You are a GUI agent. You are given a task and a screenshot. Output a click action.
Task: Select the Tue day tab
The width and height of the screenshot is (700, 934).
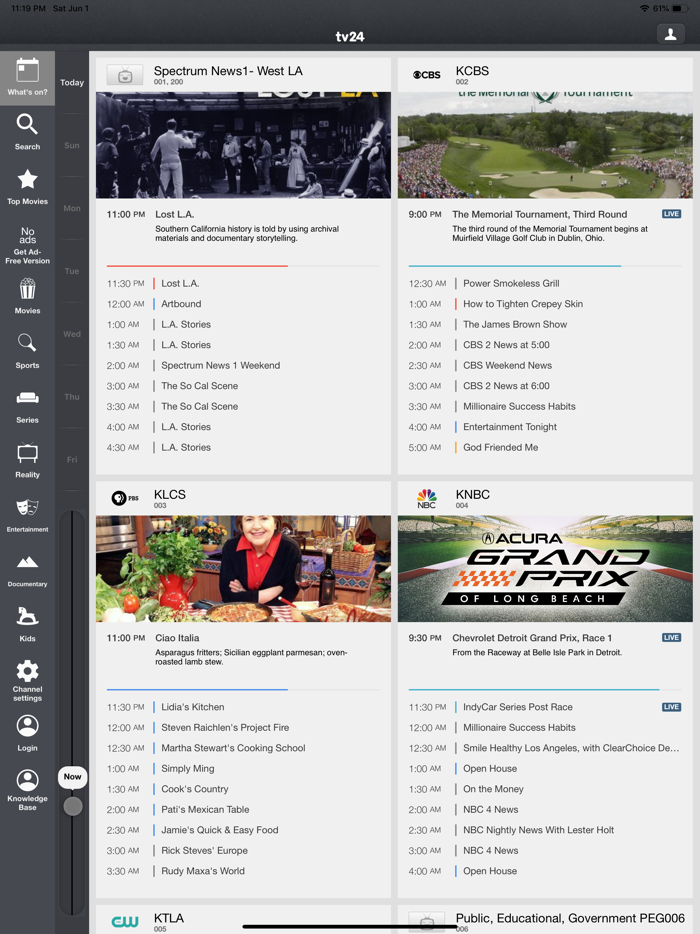72,271
